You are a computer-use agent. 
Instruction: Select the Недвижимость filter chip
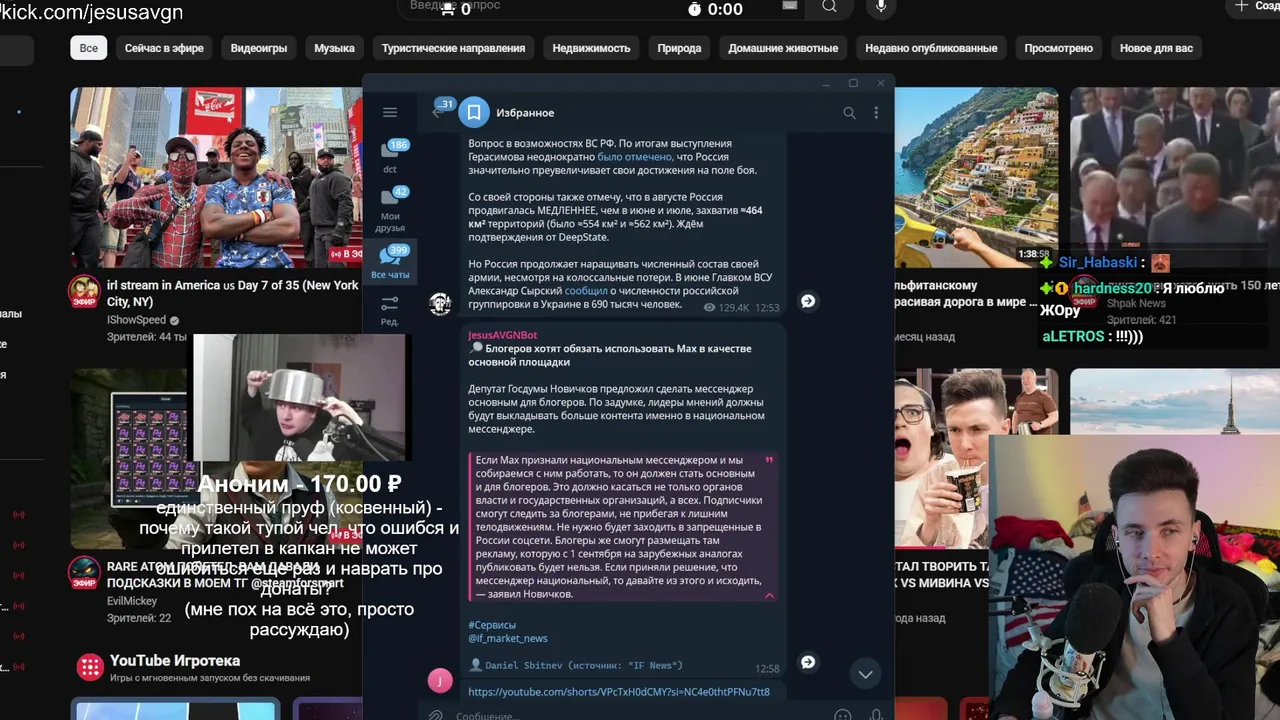click(x=591, y=48)
